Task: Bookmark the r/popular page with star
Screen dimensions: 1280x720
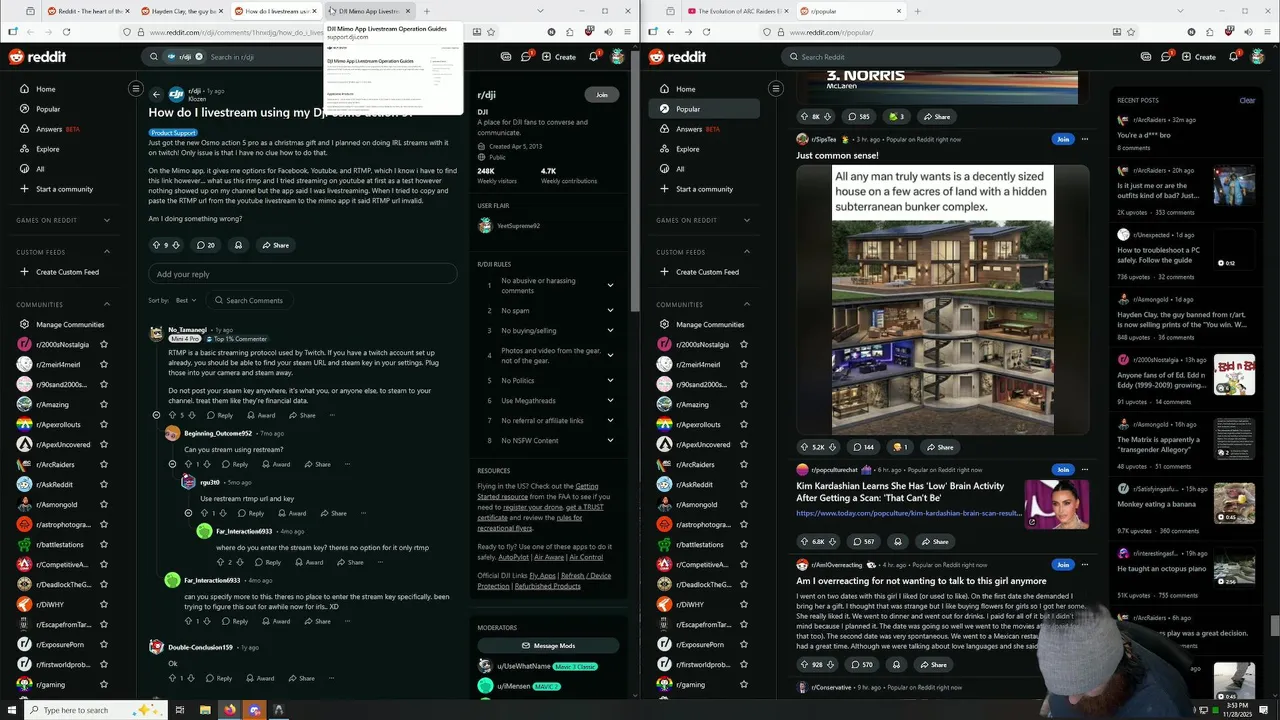Action: coord(1131,32)
